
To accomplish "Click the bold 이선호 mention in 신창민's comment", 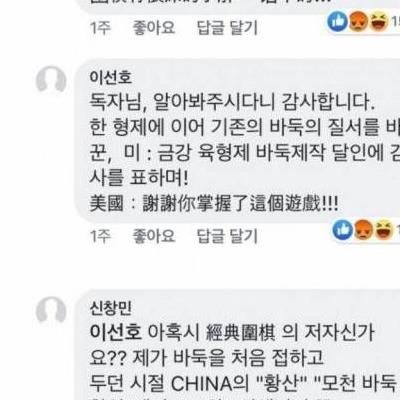I will [116, 332].
